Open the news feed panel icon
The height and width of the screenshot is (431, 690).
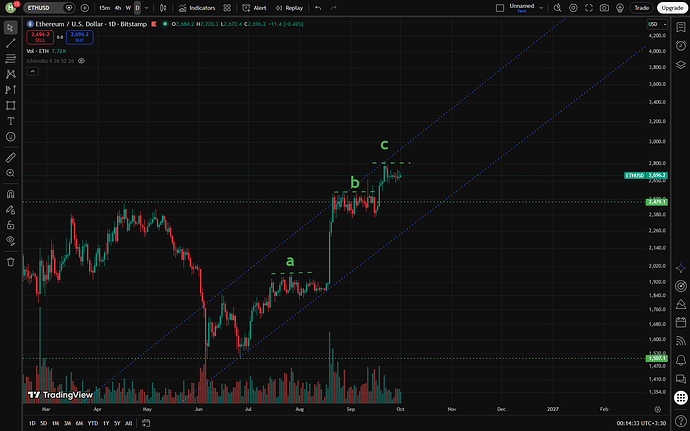681,341
